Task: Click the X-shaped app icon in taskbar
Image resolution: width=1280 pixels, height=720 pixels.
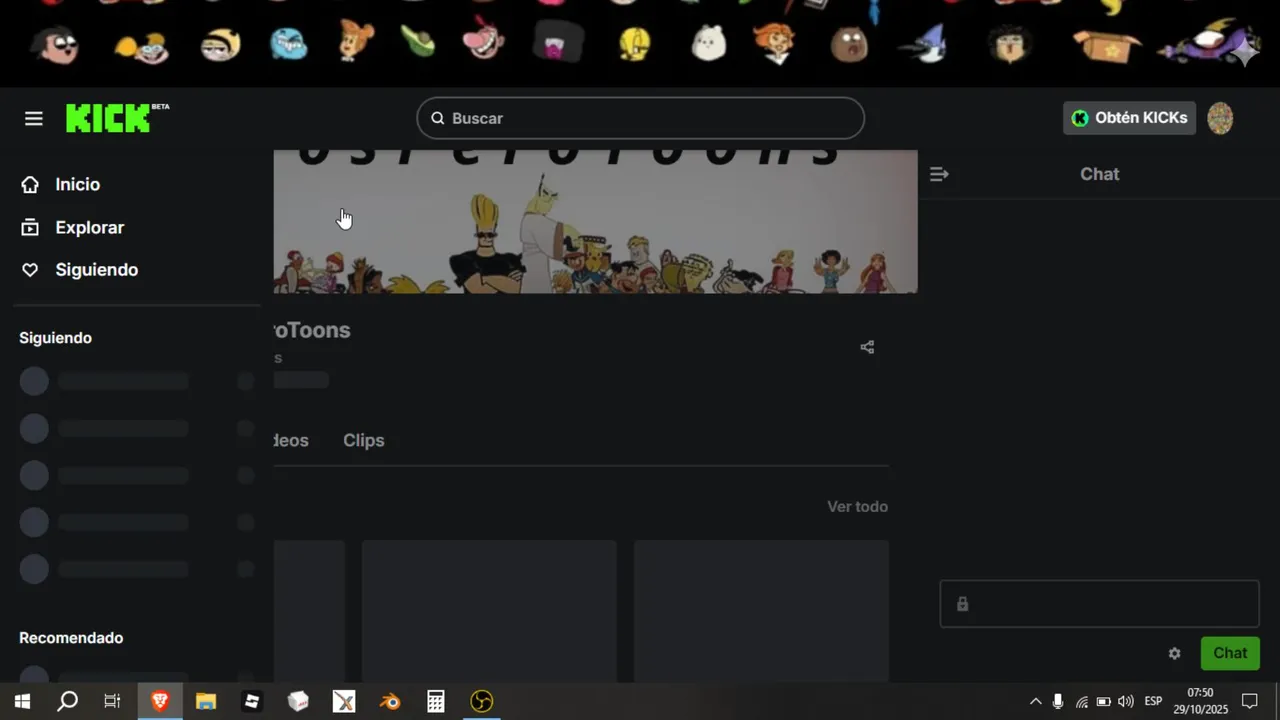Action: [344, 701]
